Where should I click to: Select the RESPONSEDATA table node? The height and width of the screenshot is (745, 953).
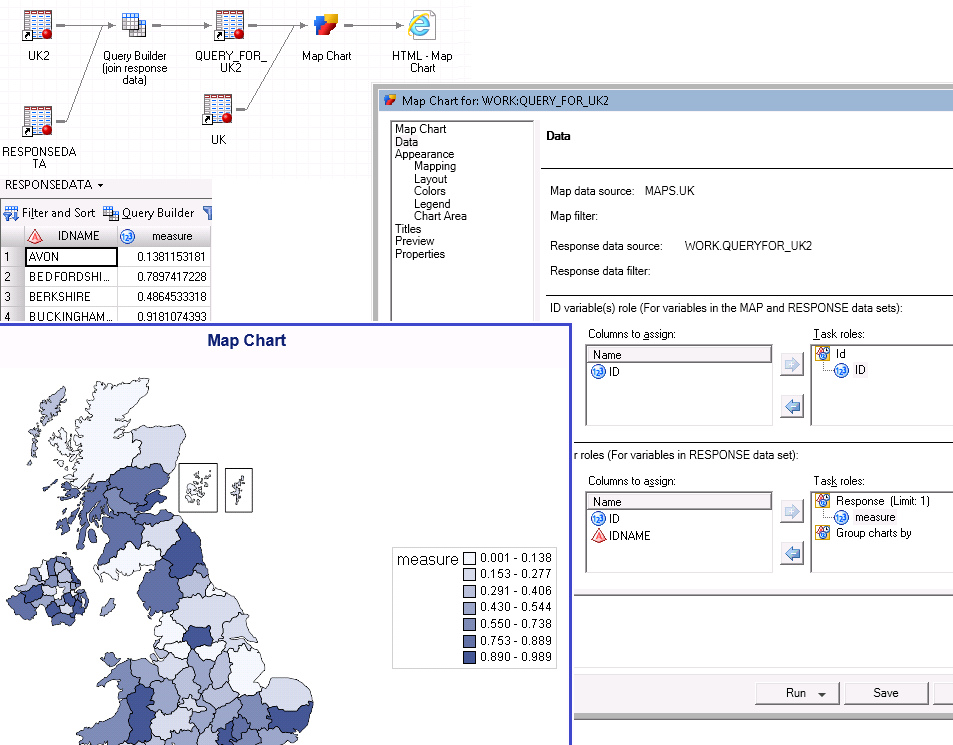(x=38, y=120)
